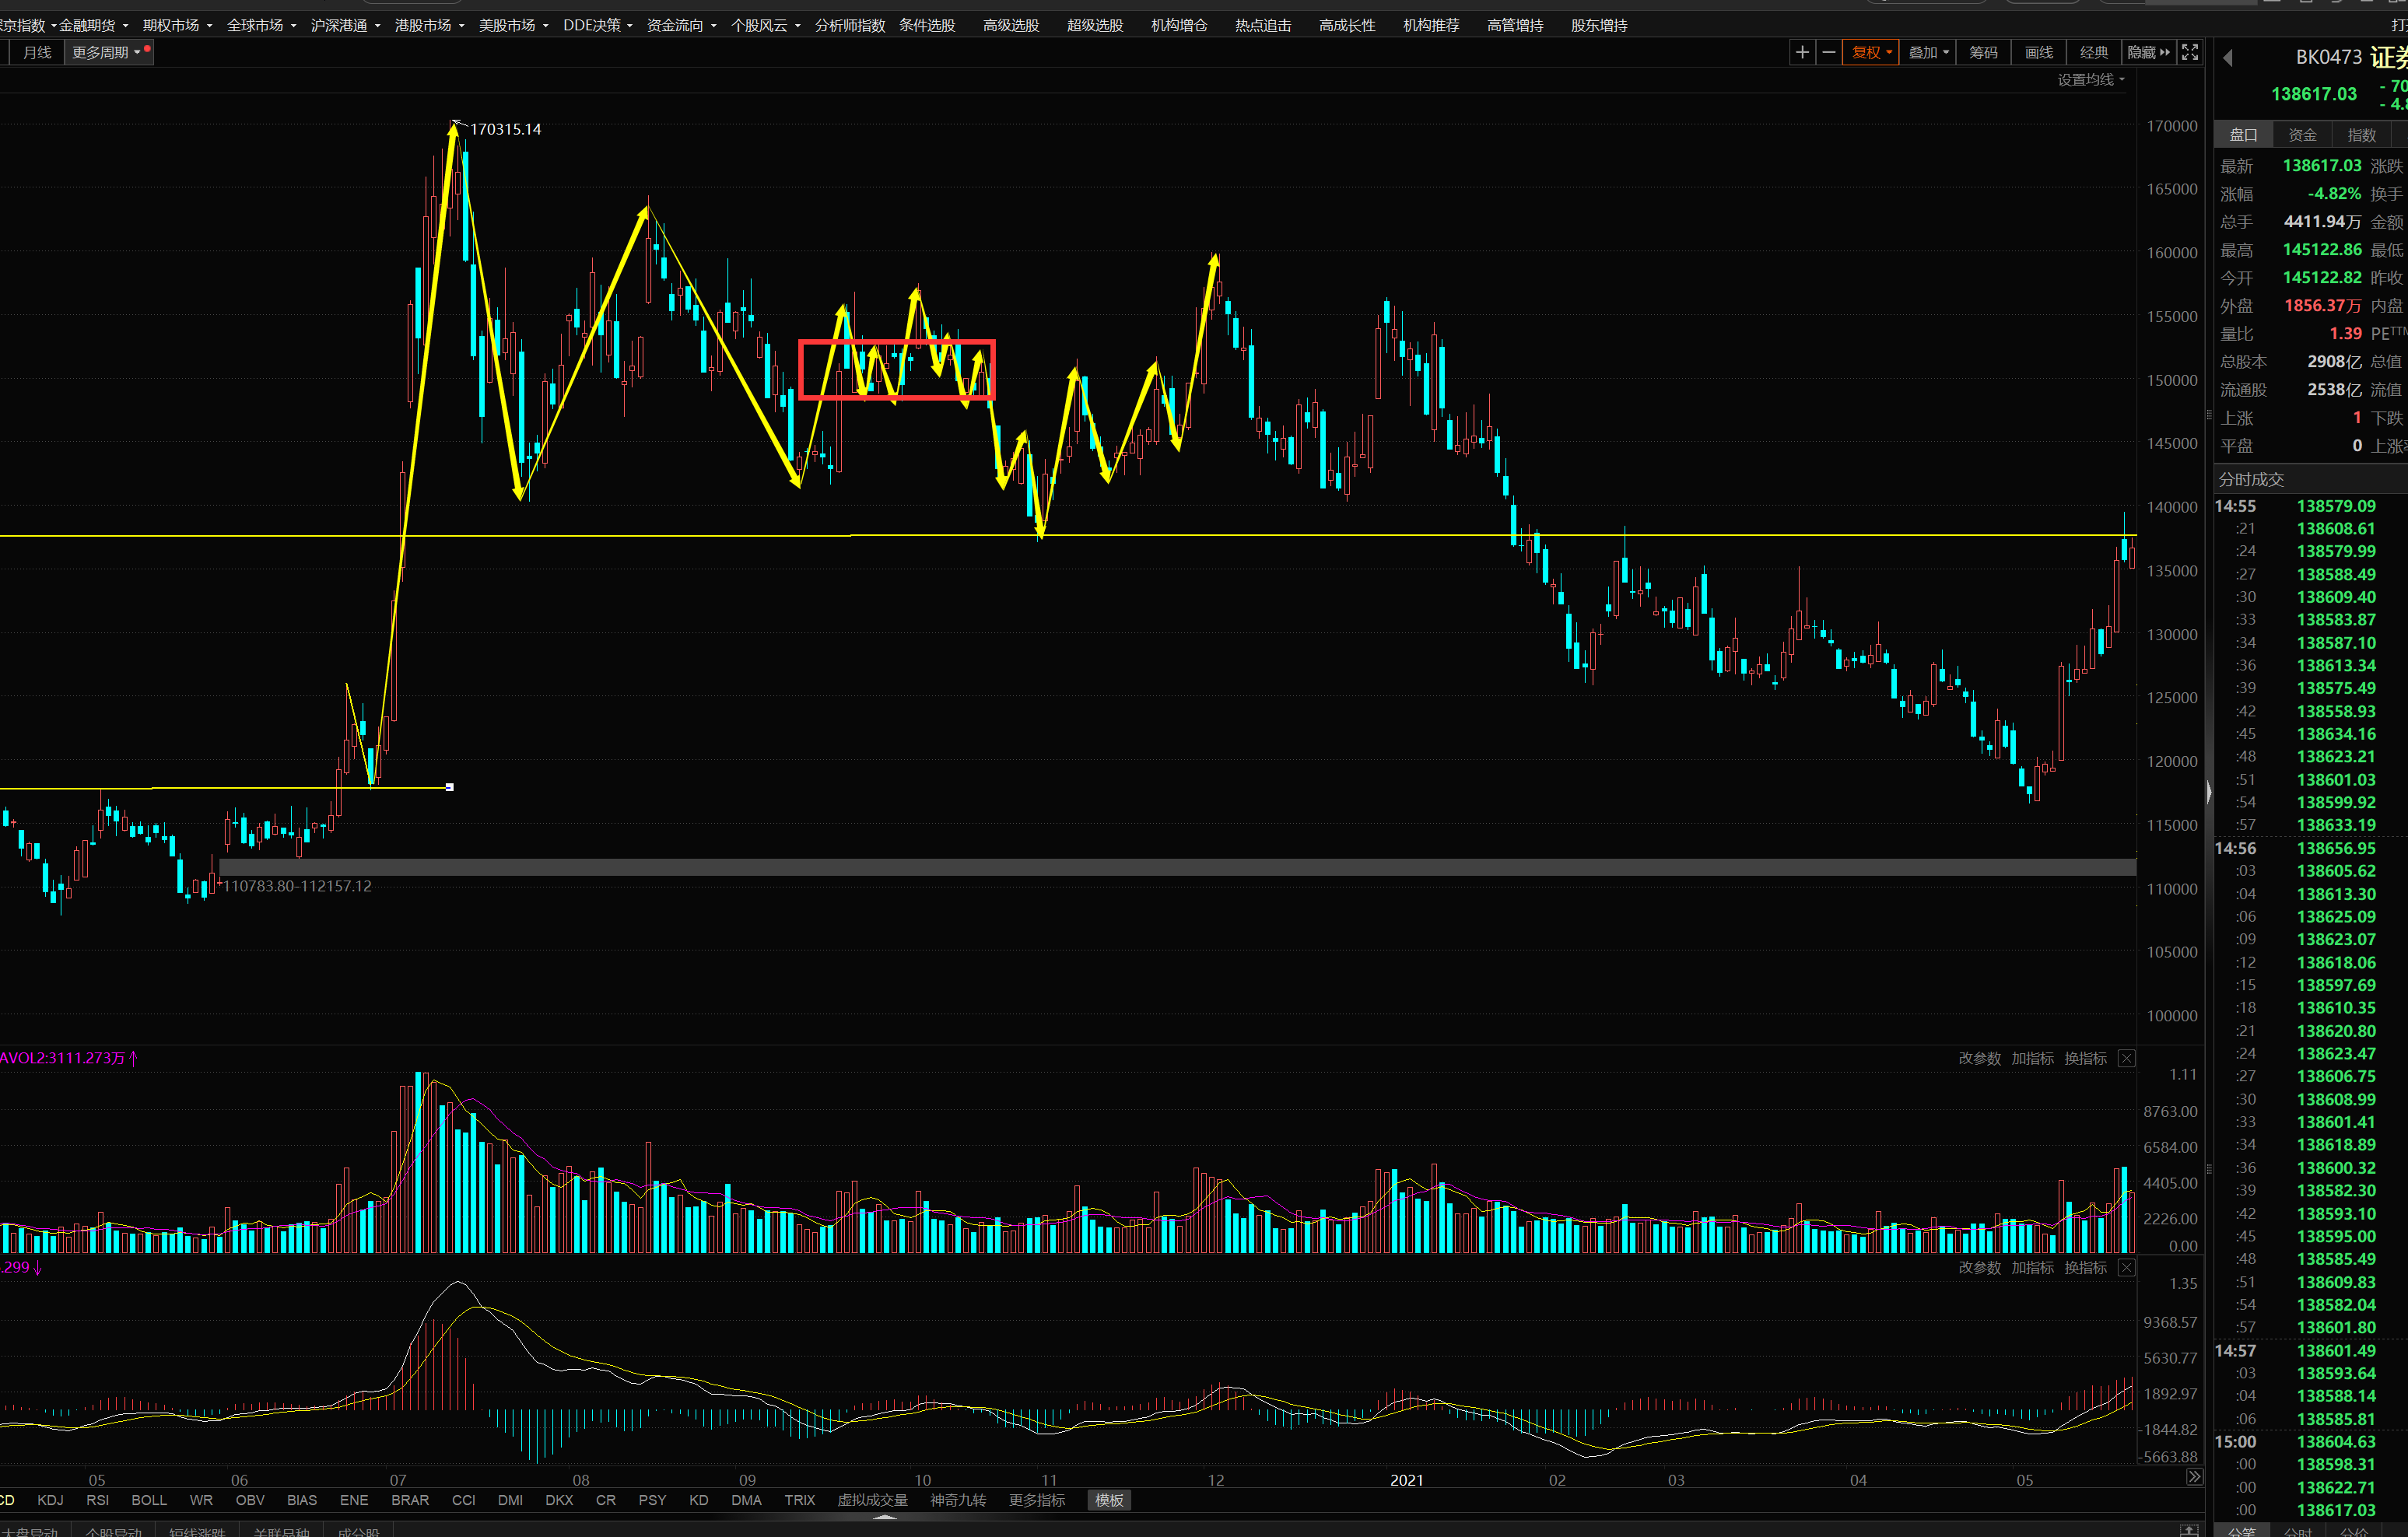Open 高成长性 list

point(1347,25)
